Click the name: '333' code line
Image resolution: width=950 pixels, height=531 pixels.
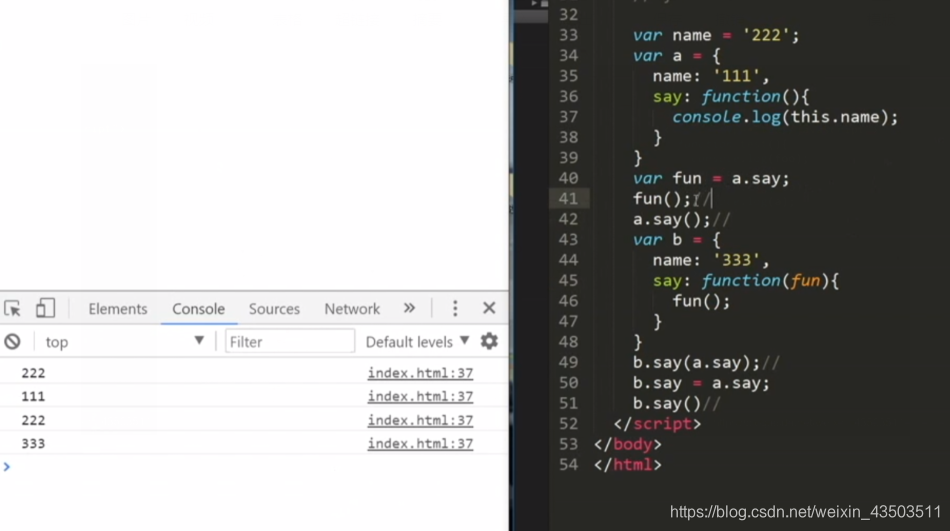click(x=711, y=260)
